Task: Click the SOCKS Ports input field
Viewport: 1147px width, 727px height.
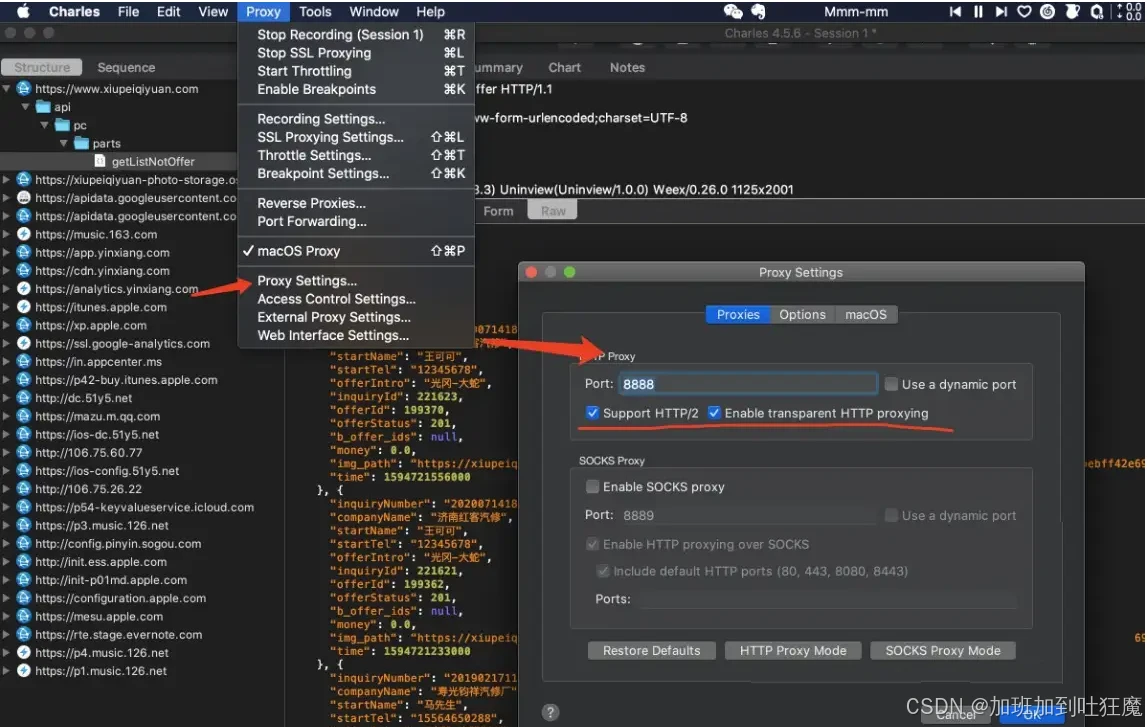Action: [827, 599]
